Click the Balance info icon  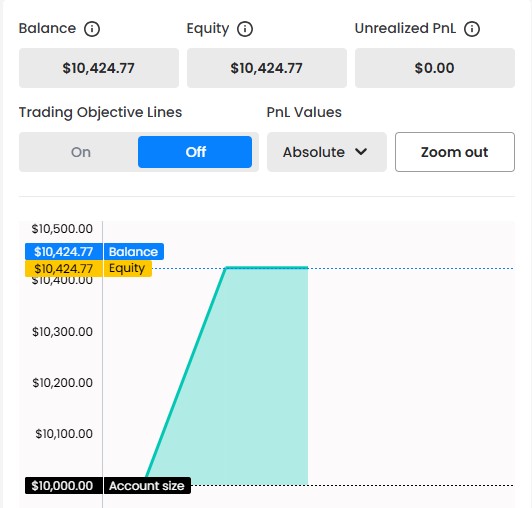92,29
